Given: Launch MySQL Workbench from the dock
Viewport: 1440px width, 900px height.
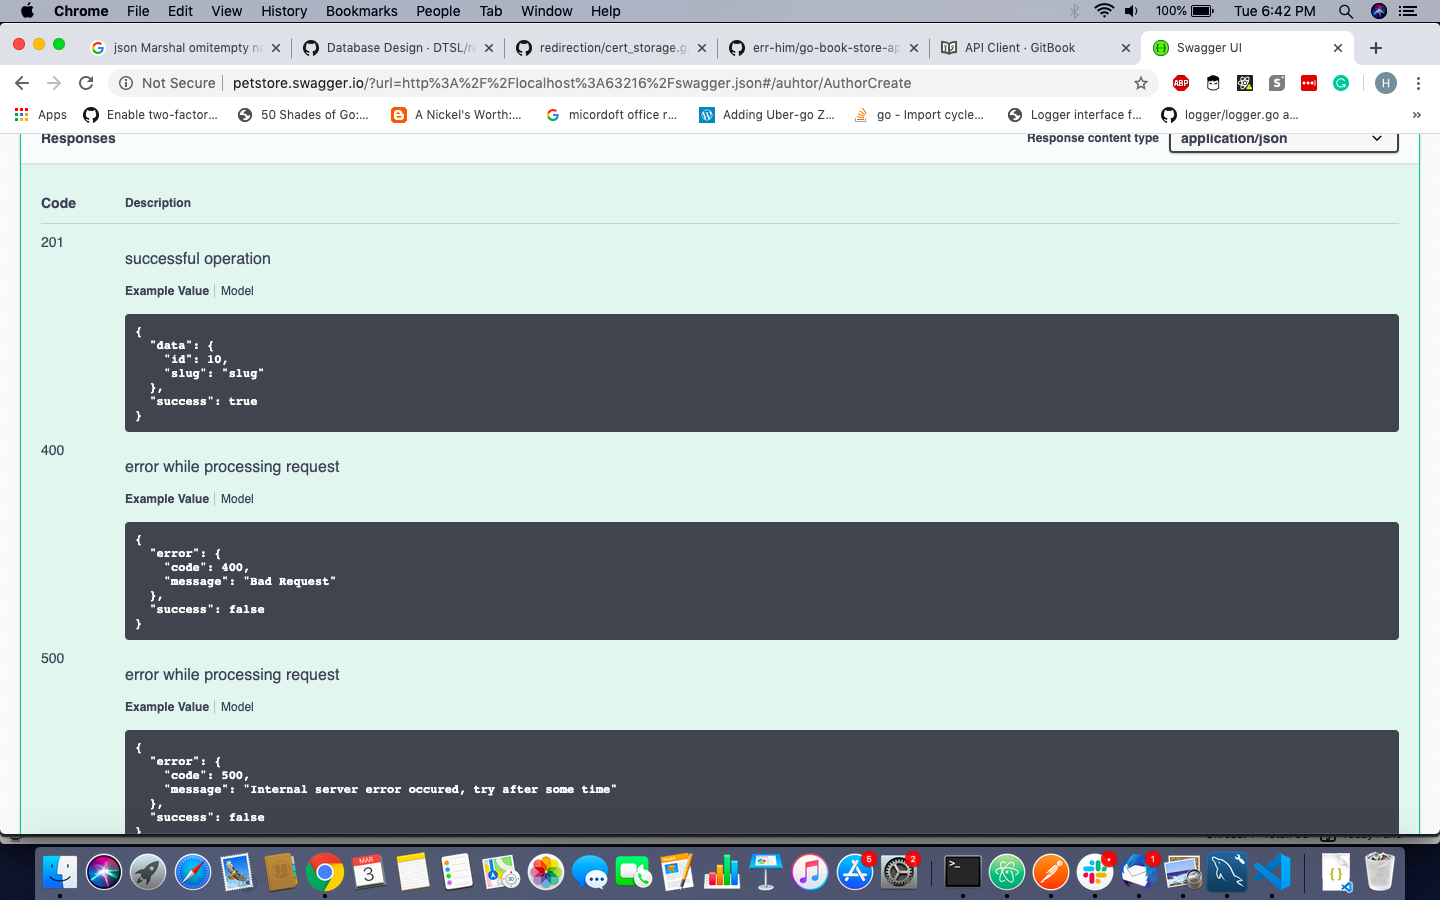Looking at the screenshot, I should [1226, 872].
